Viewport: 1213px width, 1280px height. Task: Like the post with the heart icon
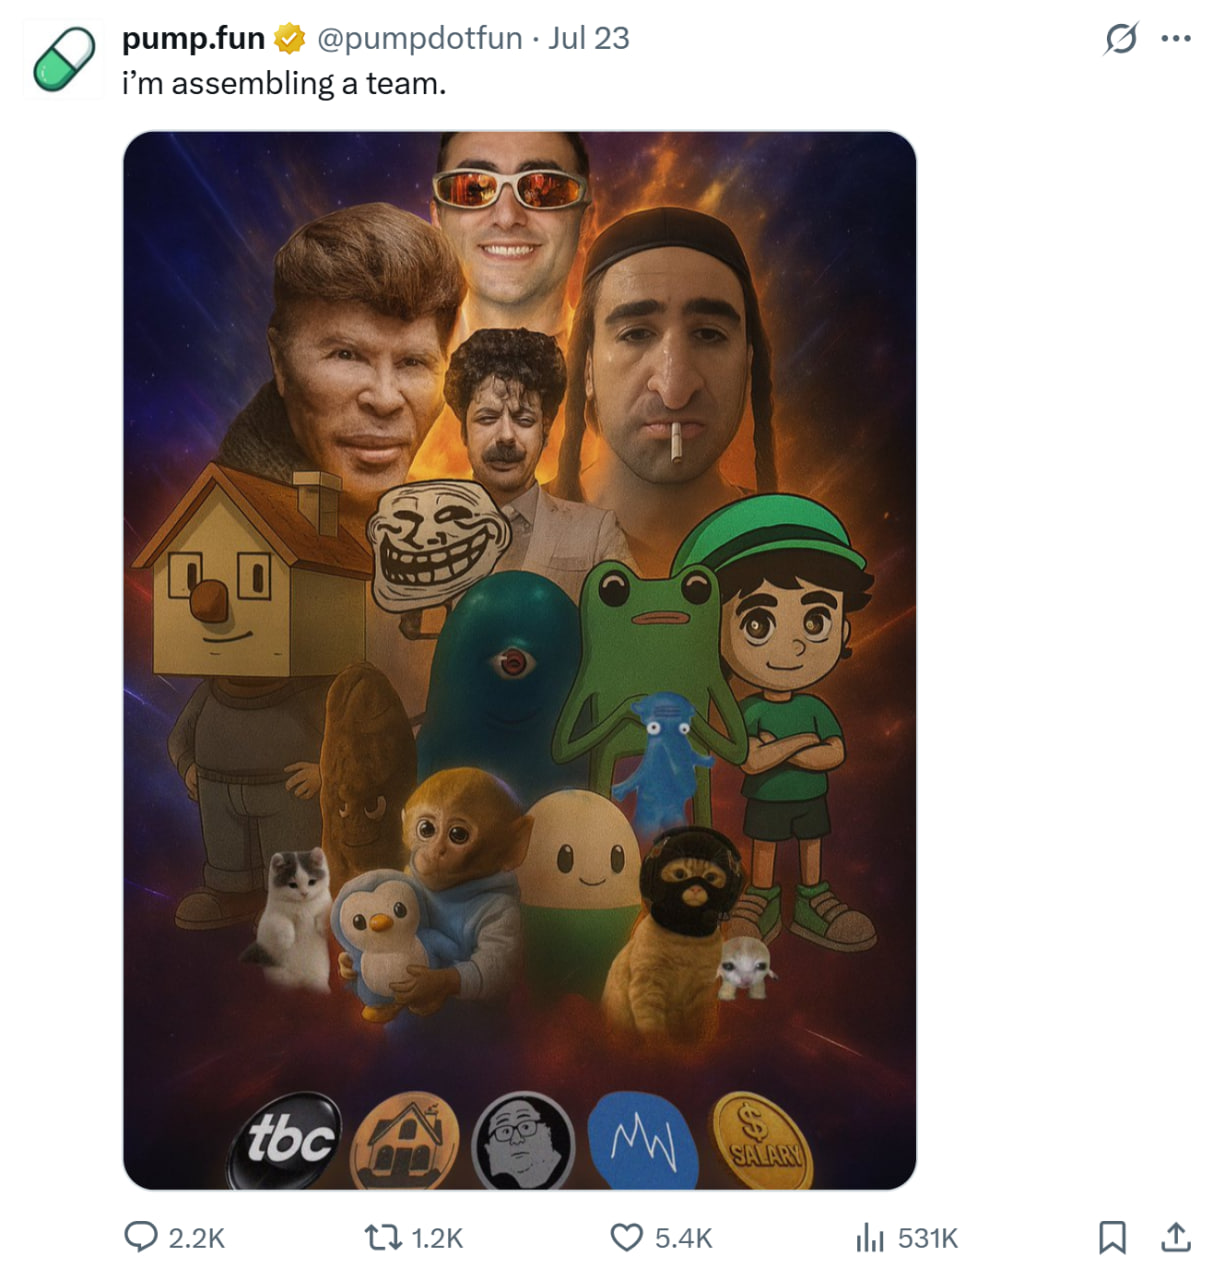[x=627, y=1238]
